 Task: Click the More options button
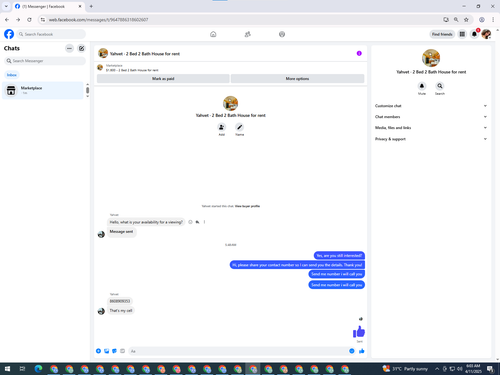point(297,79)
